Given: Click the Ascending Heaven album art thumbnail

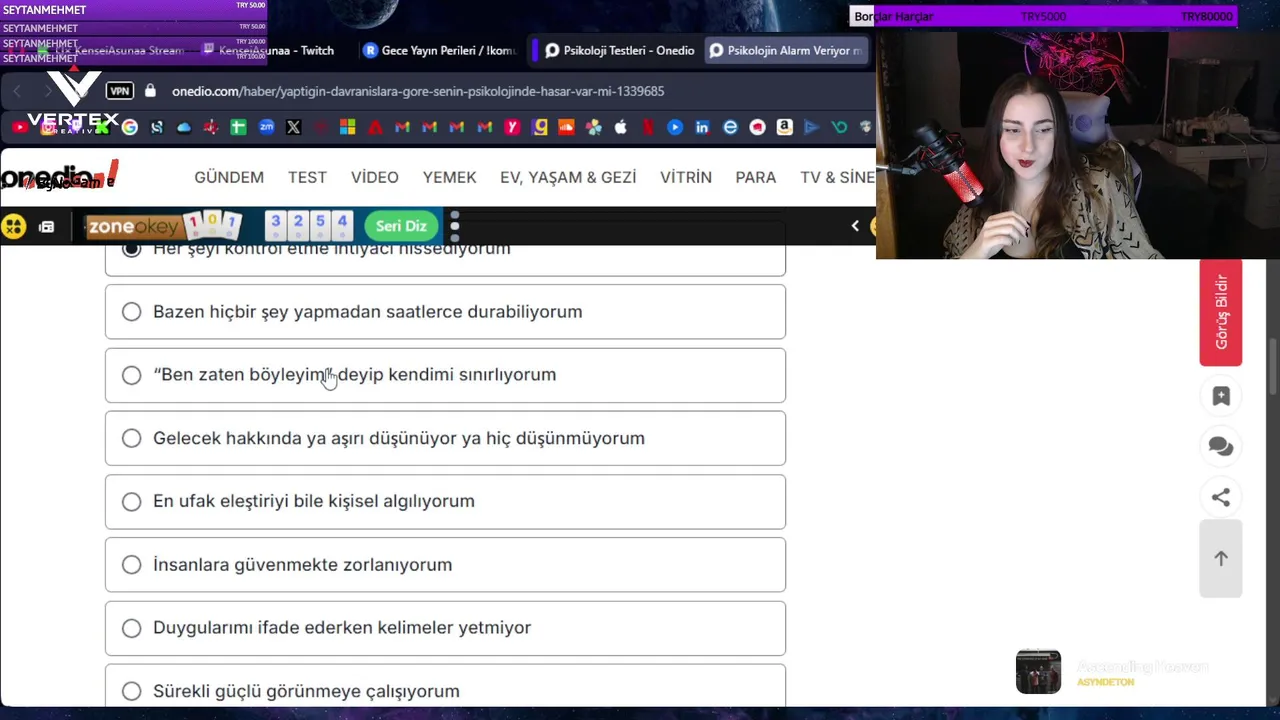Looking at the screenshot, I should point(1038,672).
